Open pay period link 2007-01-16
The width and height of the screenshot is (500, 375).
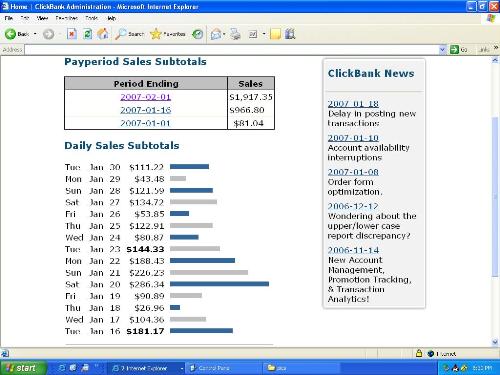[x=146, y=110]
